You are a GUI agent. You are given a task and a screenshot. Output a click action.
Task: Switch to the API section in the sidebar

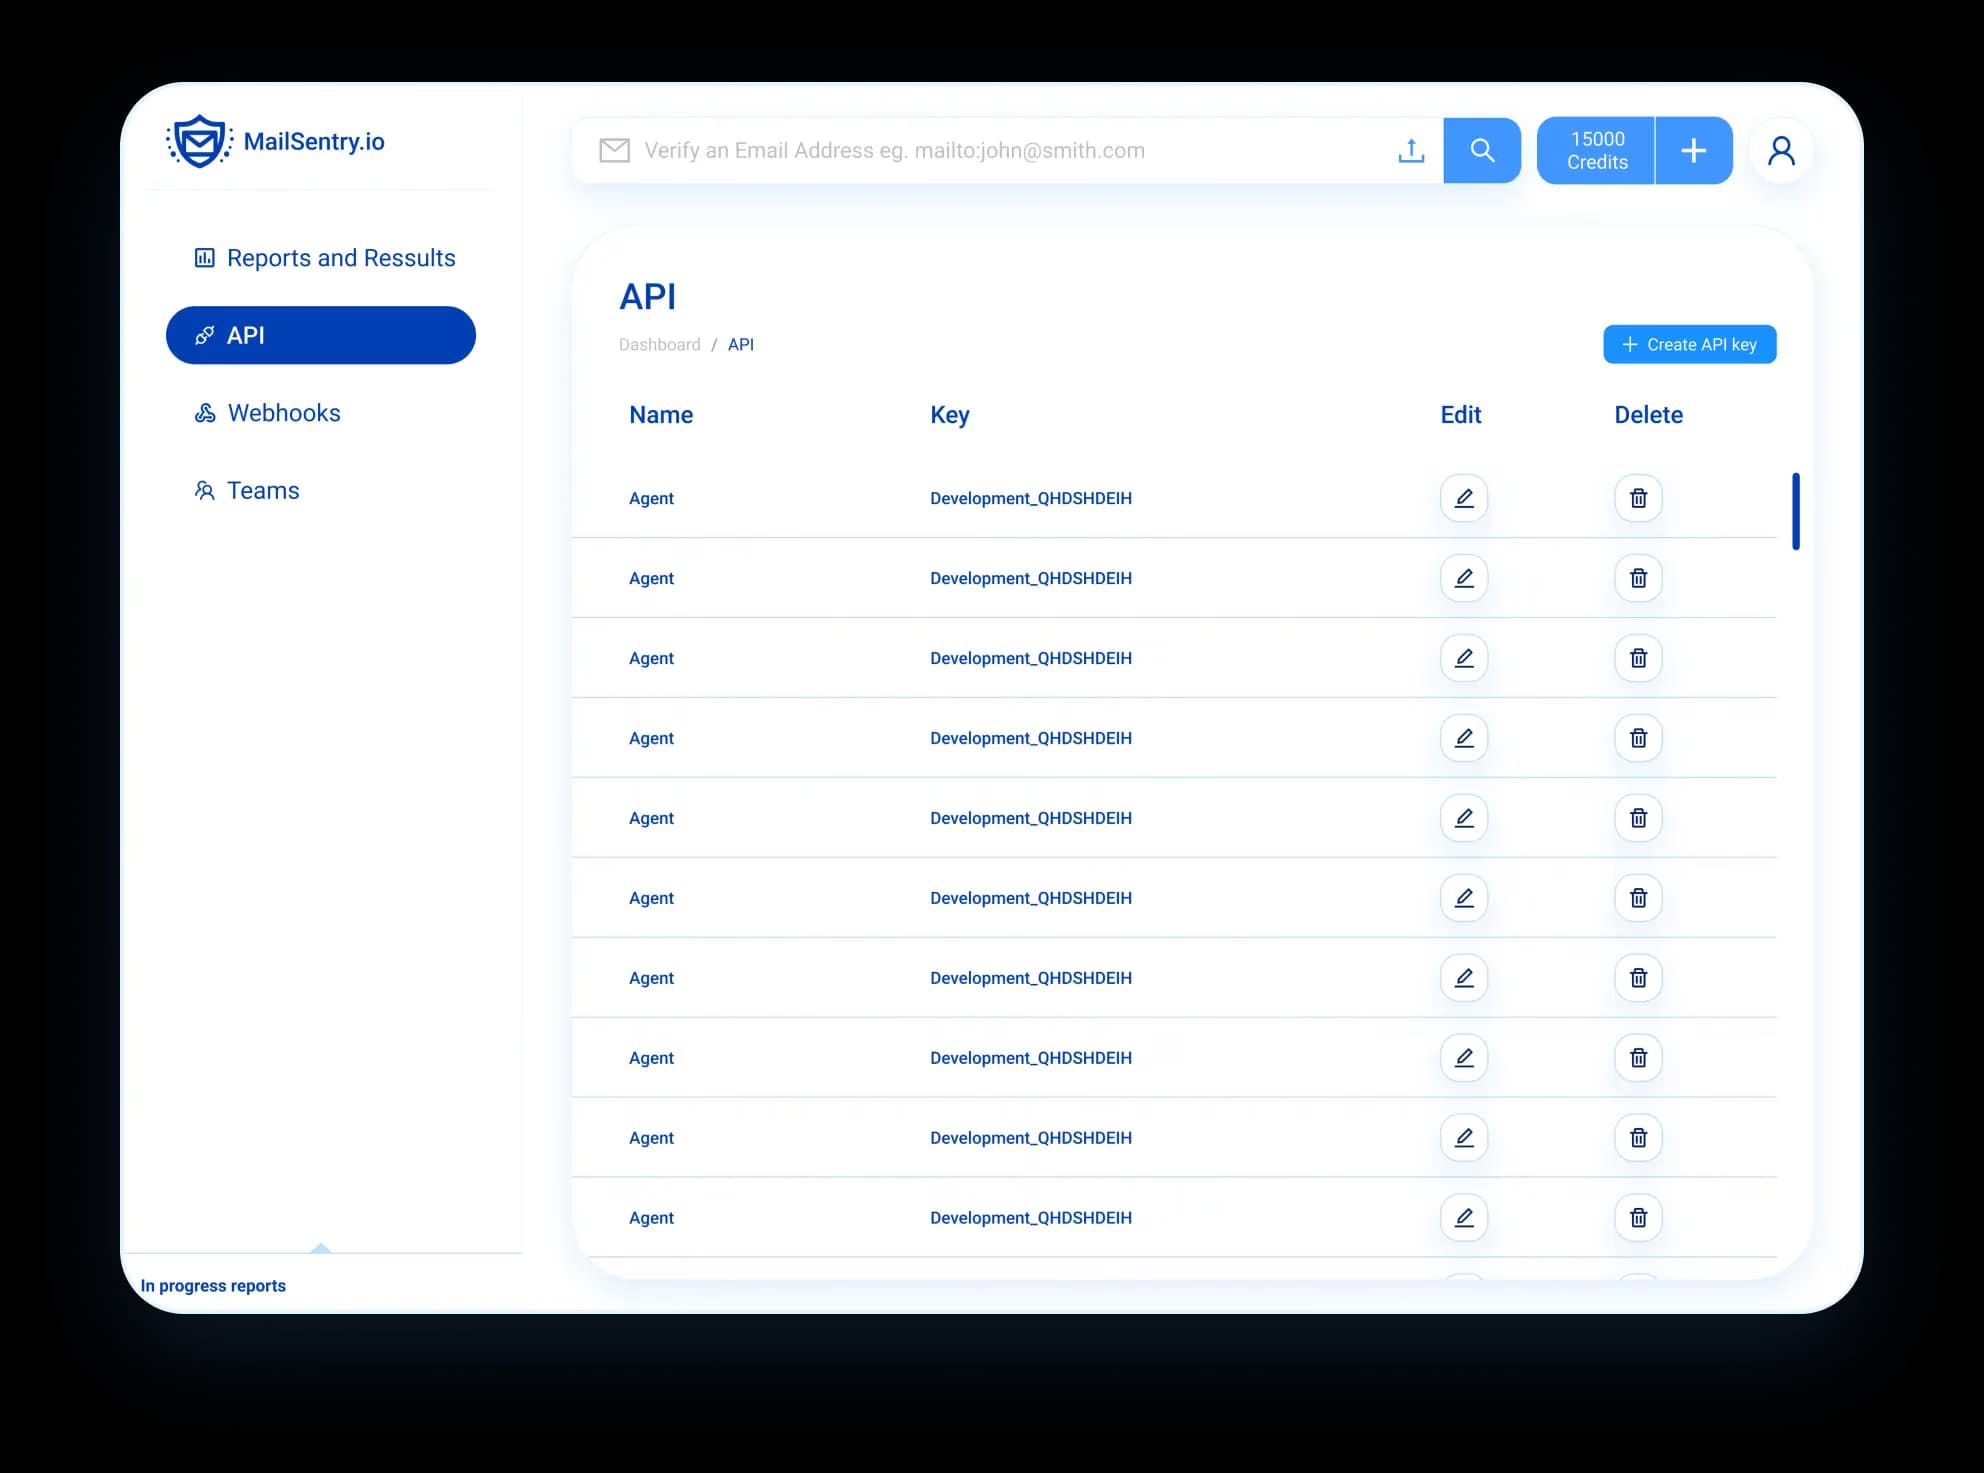coord(320,335)
